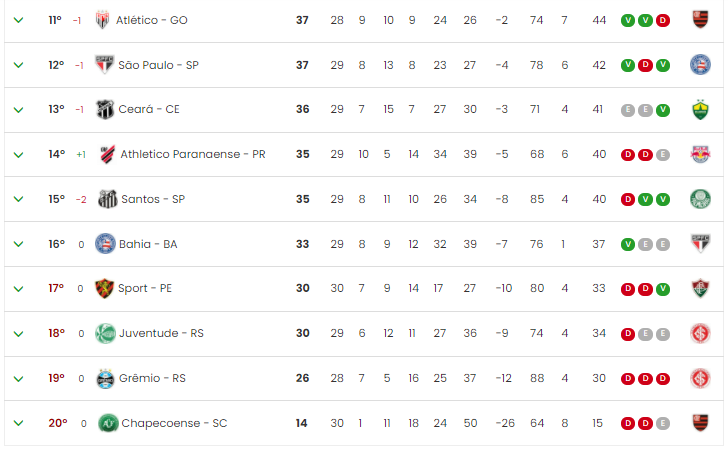Image resolution: width=728 pixels, height=453 pixels.
Task: Expand the Atlético - GO row chevron
Action: click(19, 20)
